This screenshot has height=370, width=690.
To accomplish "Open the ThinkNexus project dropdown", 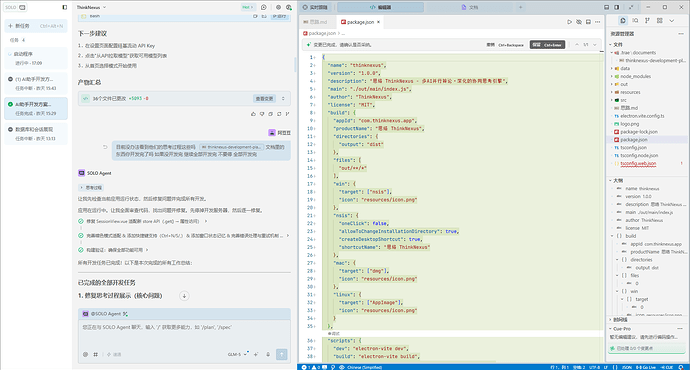I will click(x=91, y=7).
